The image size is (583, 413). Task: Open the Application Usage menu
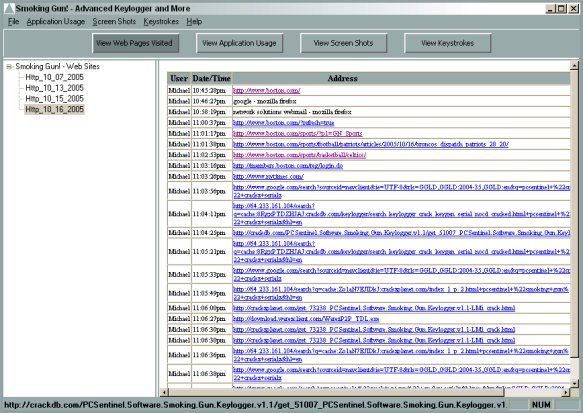56,22
